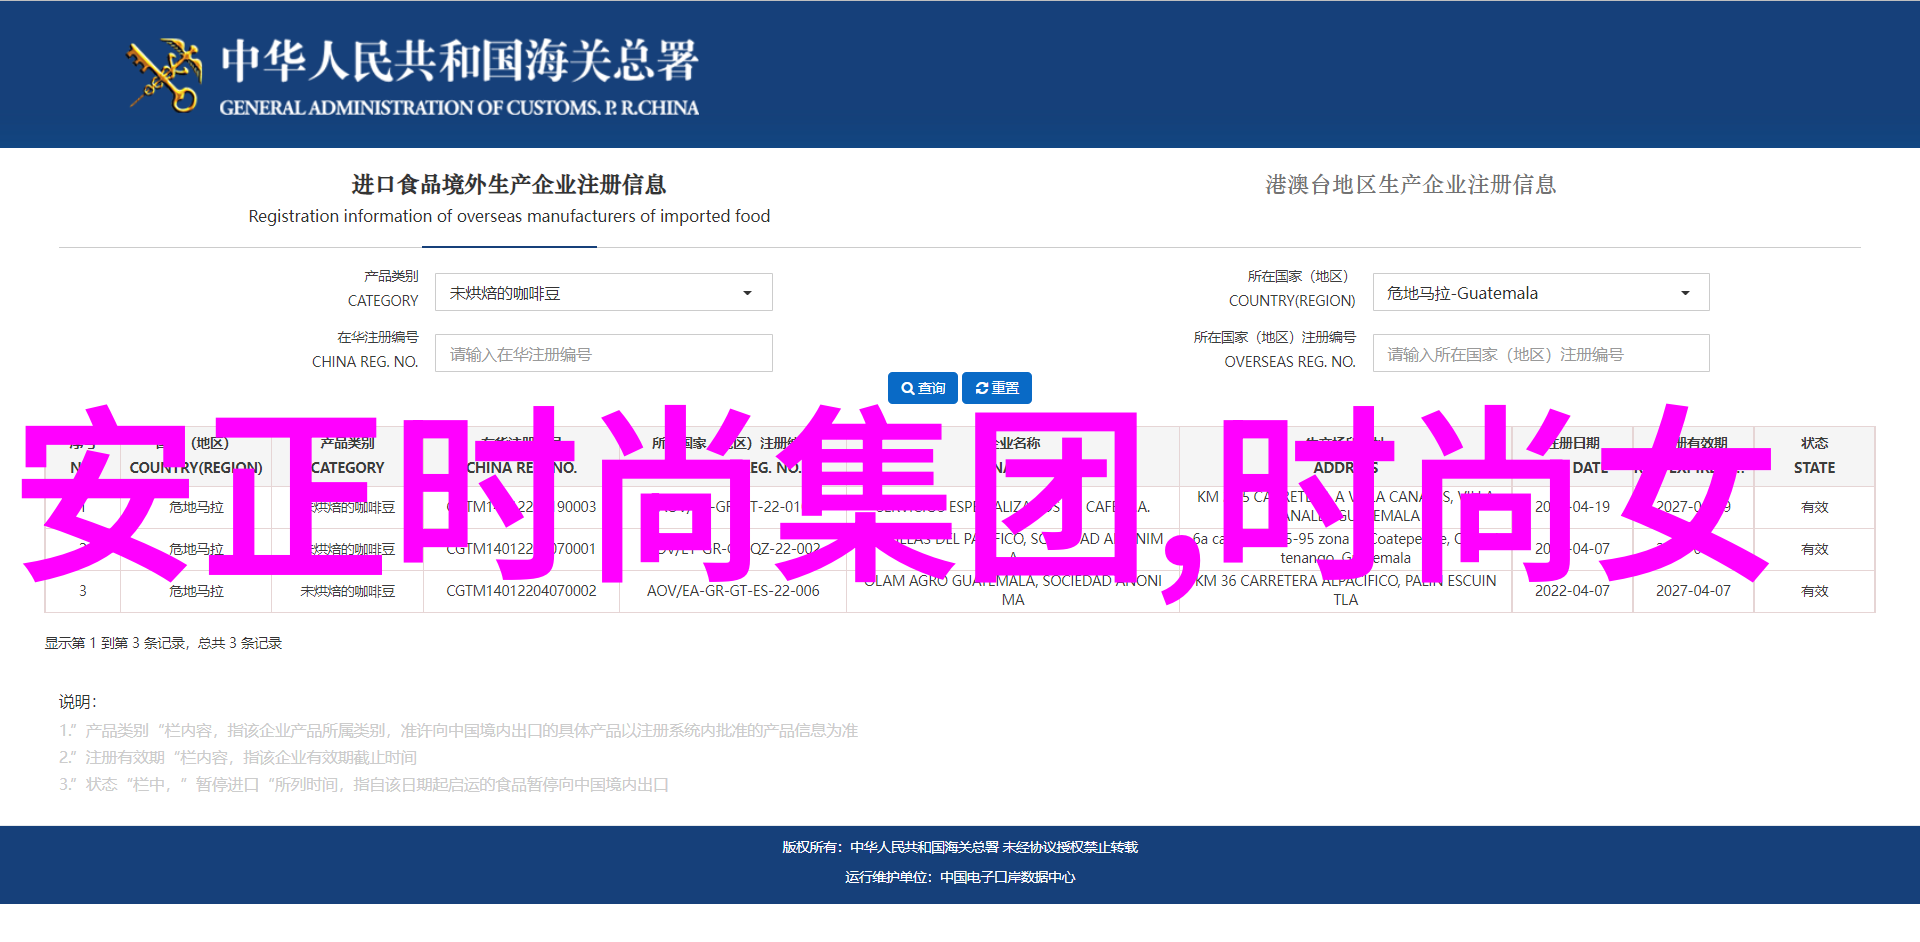Click date cell 2027-04-07 in third row

(x=1693, y=591)
